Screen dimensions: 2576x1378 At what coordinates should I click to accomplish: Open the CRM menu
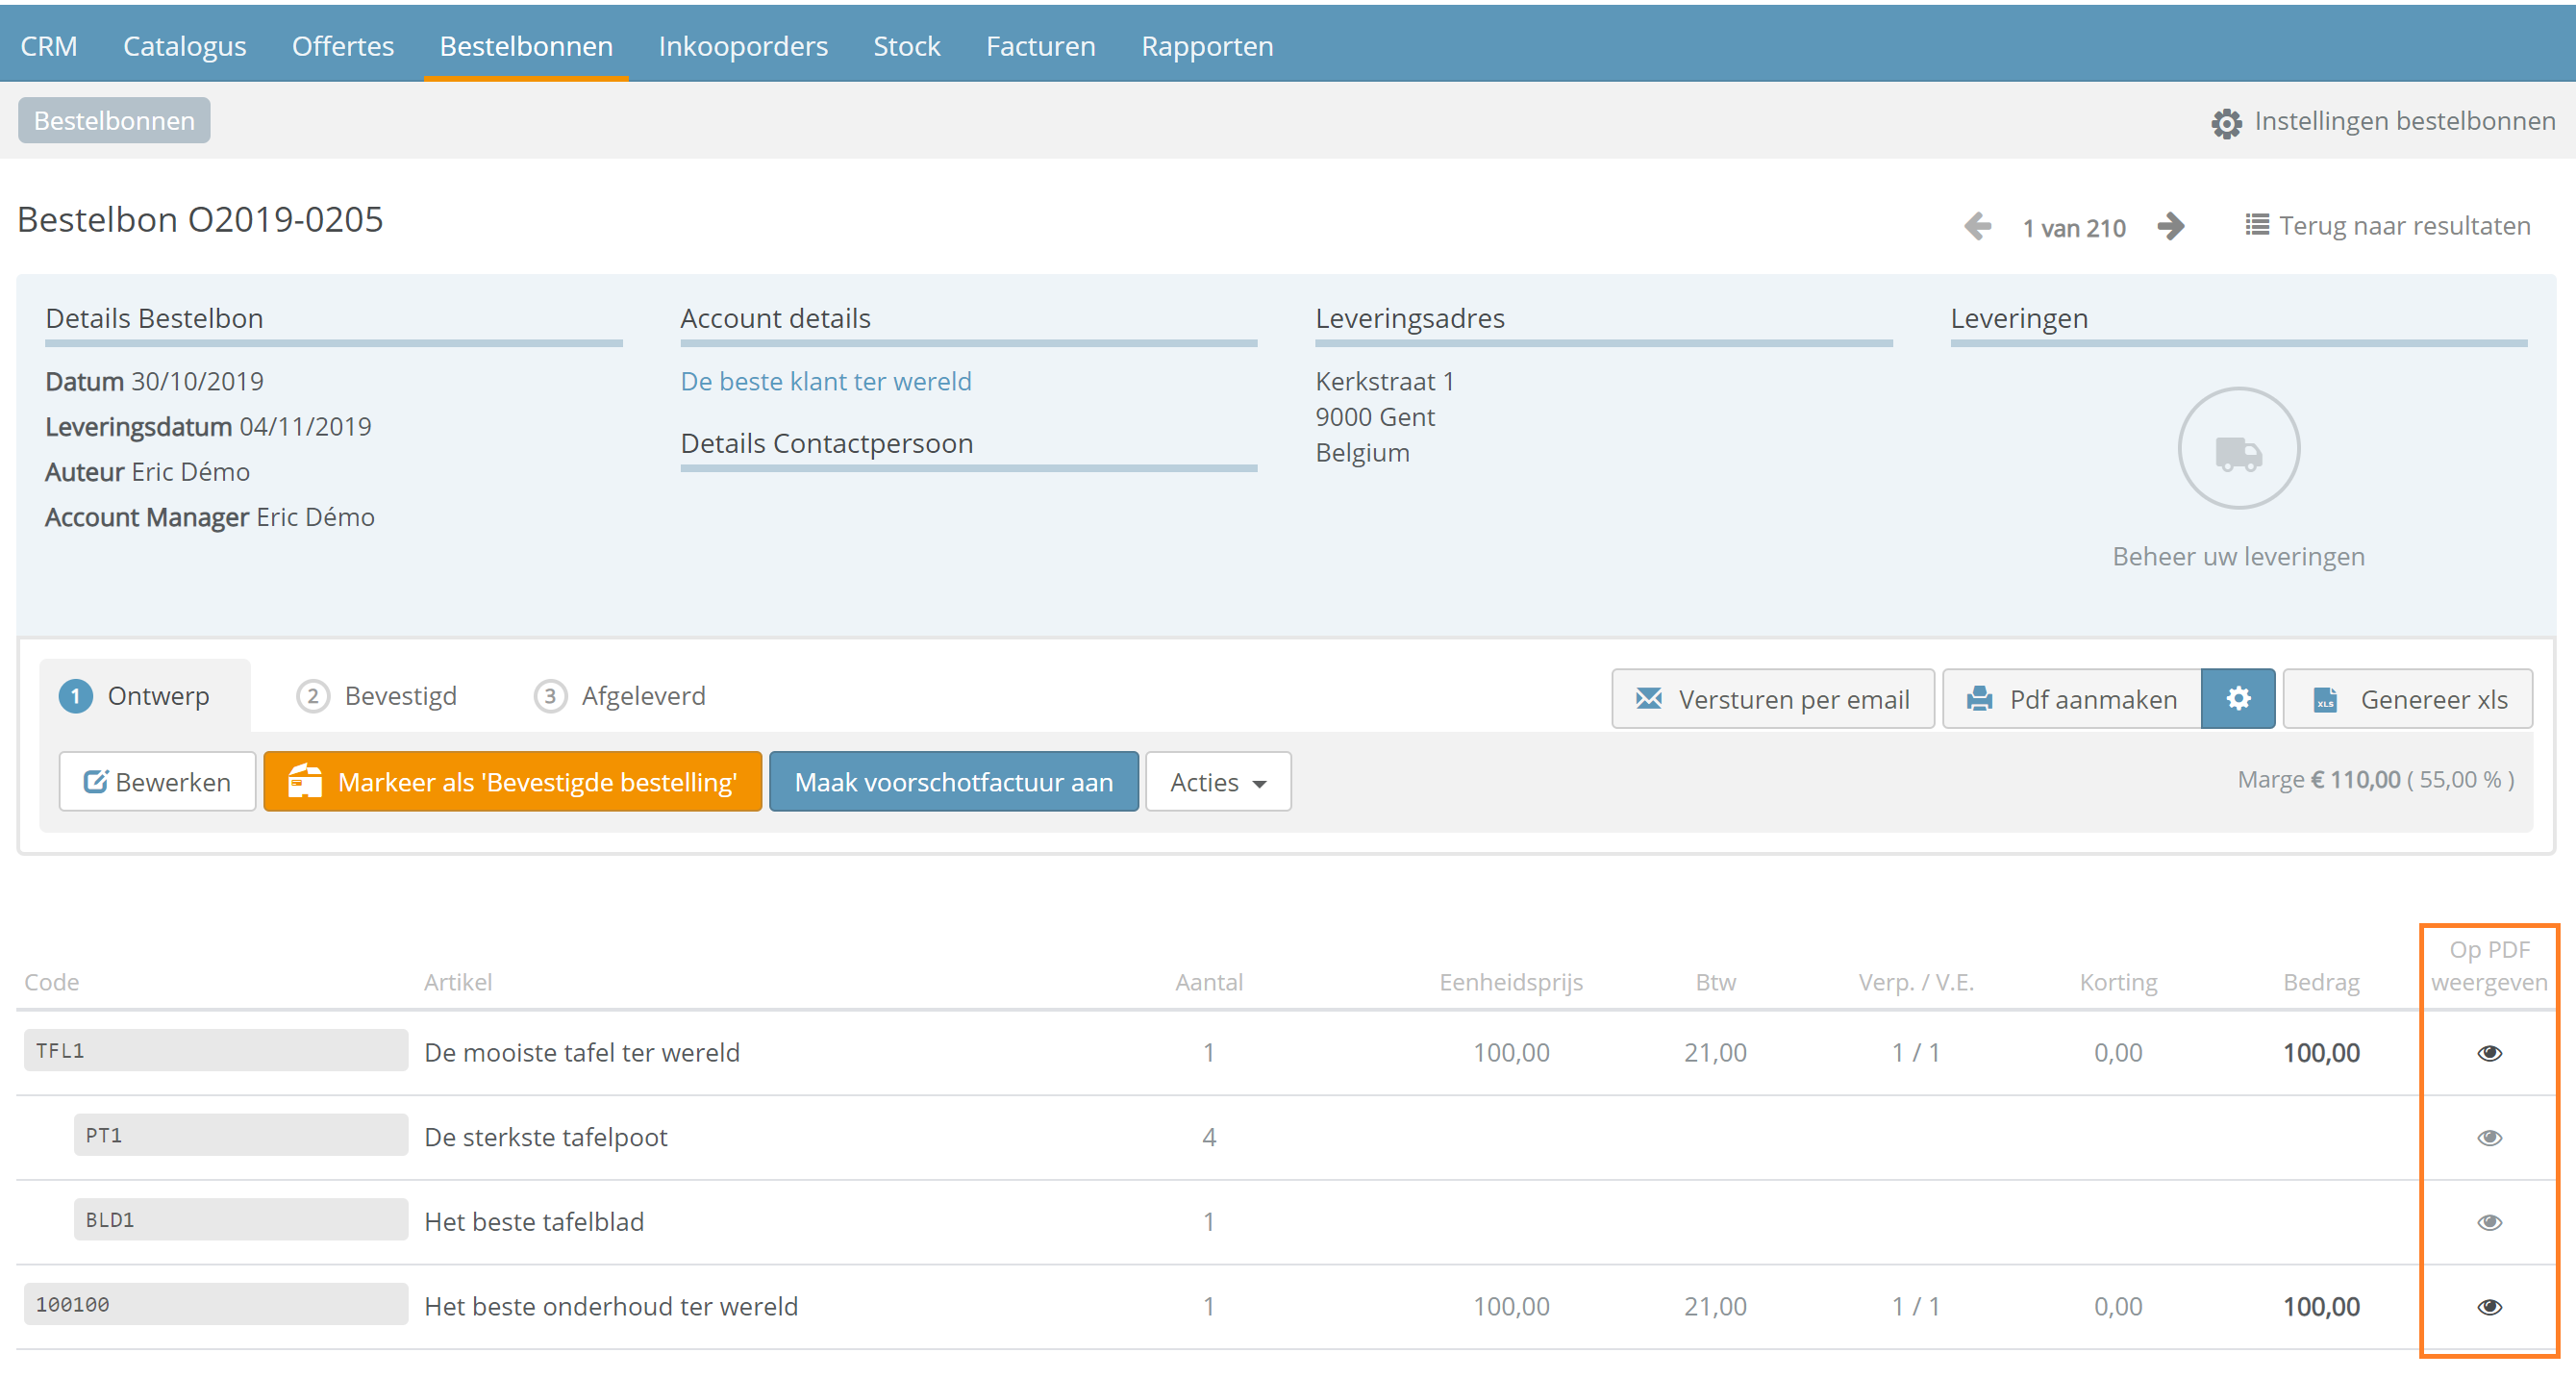48,46
